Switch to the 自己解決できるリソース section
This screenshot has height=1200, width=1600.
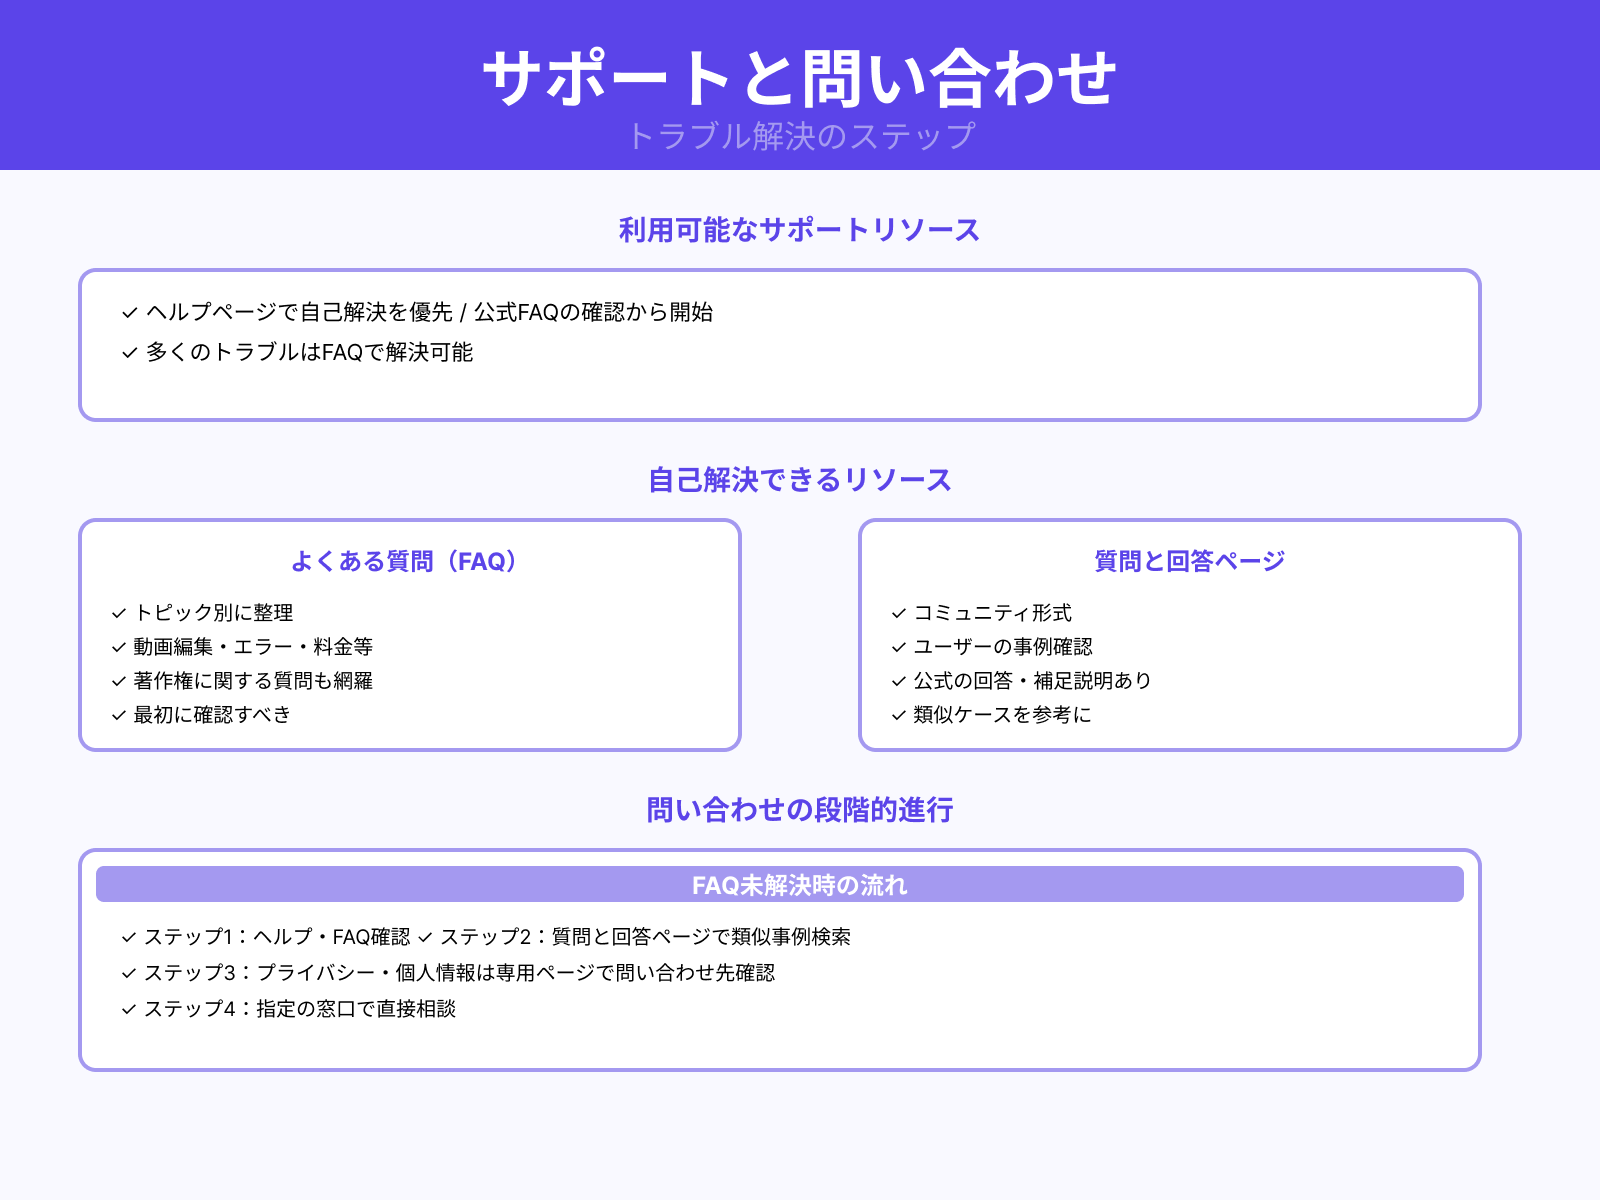[799, 479]
